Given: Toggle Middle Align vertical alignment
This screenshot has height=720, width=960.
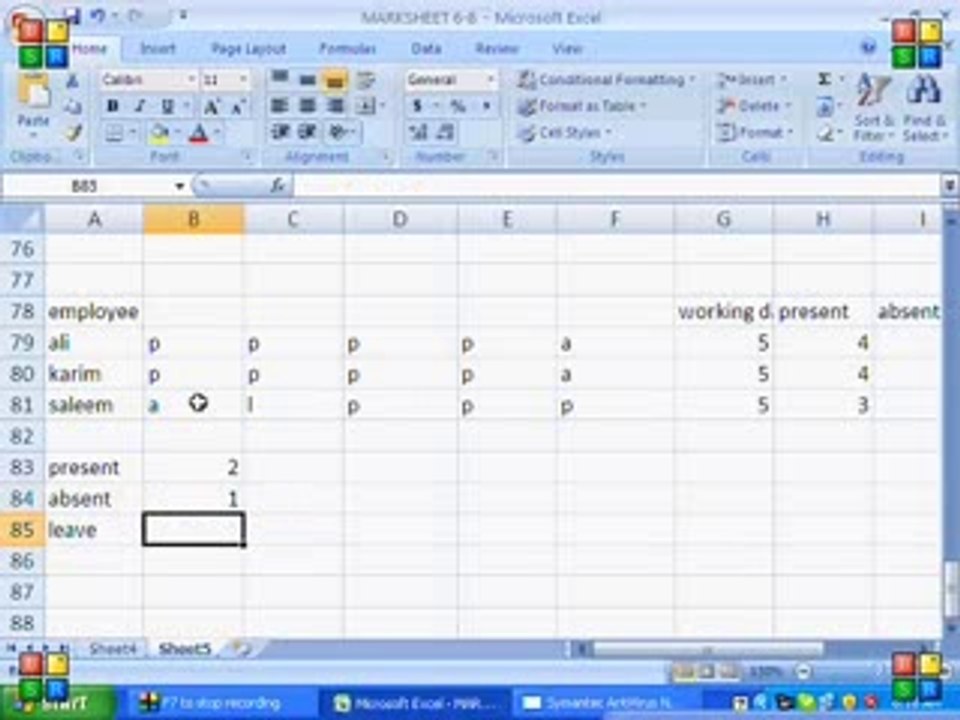Looking at the screenshot, I should tap(307, 80).
